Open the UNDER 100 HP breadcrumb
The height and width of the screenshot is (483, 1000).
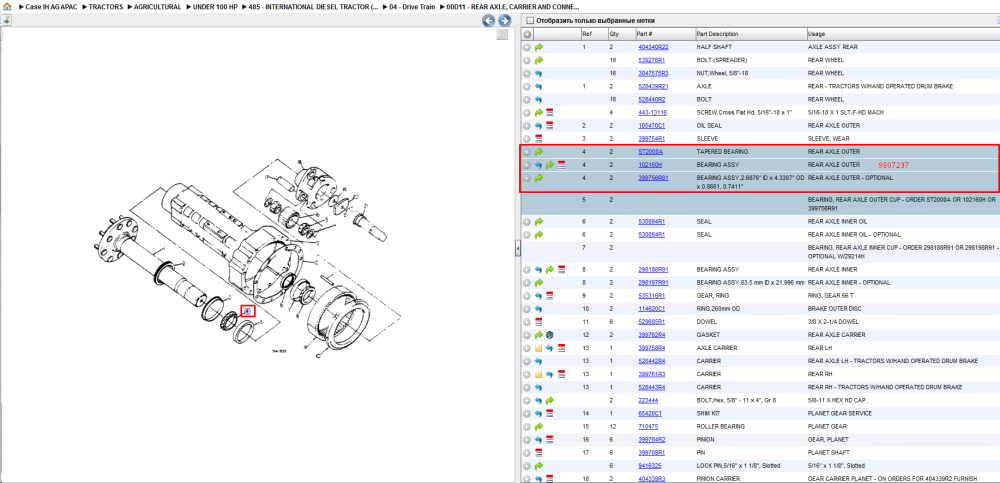tap(215, 7)
